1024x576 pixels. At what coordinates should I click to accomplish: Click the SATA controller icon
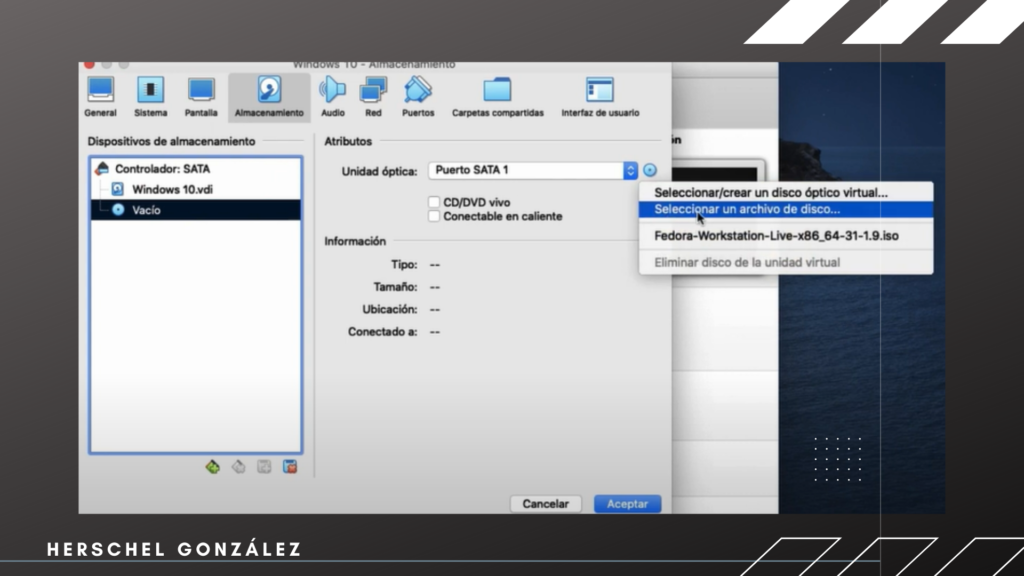(102, 168)
